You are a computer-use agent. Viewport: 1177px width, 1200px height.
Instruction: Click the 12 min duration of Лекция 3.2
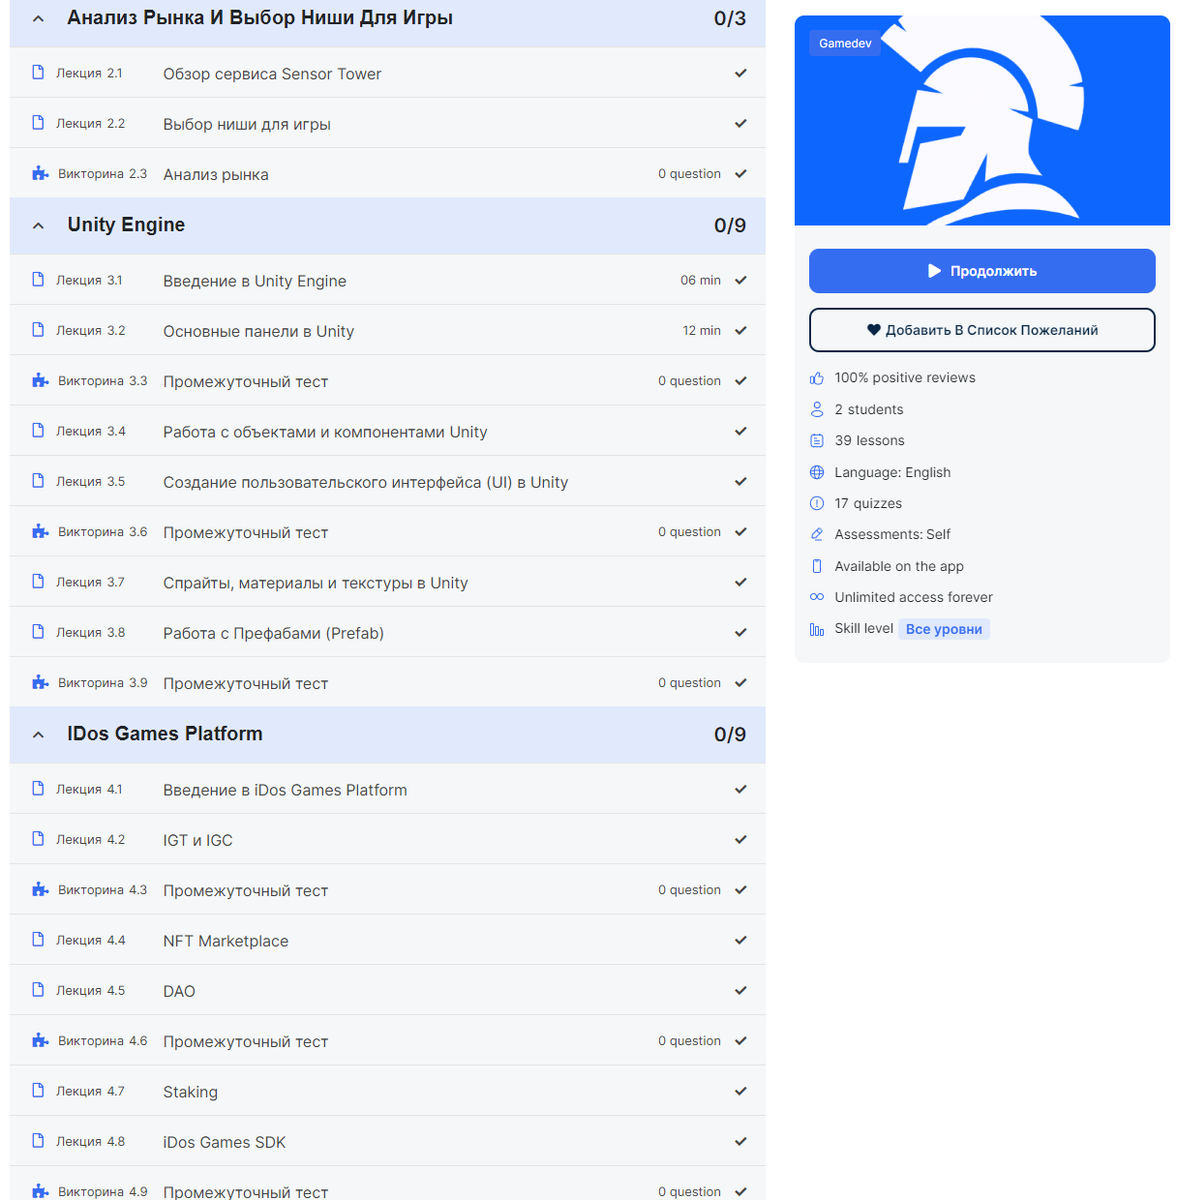point(702,330)
